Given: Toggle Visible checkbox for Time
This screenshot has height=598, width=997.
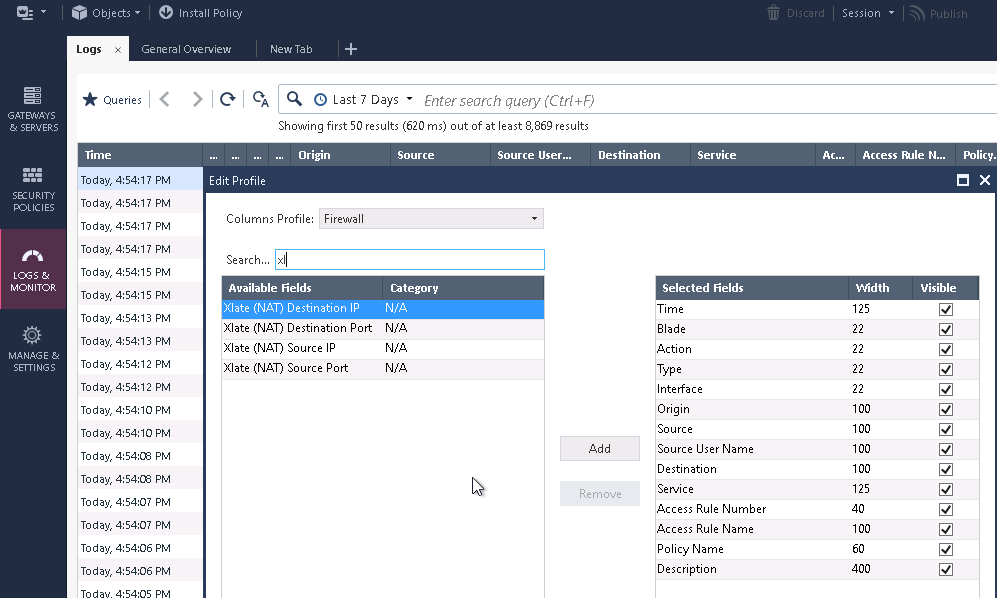Looking at the screenshot, I should [x=946, y=309].
